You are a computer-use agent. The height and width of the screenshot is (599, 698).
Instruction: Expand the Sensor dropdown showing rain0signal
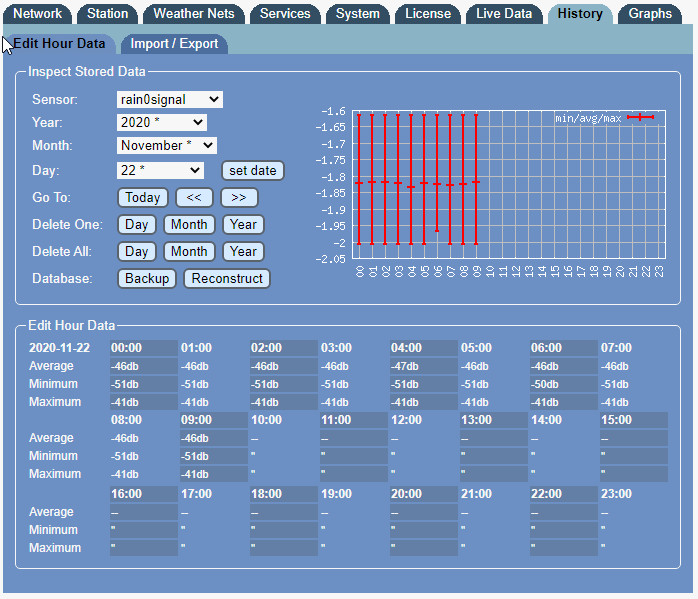coord(170,99)
